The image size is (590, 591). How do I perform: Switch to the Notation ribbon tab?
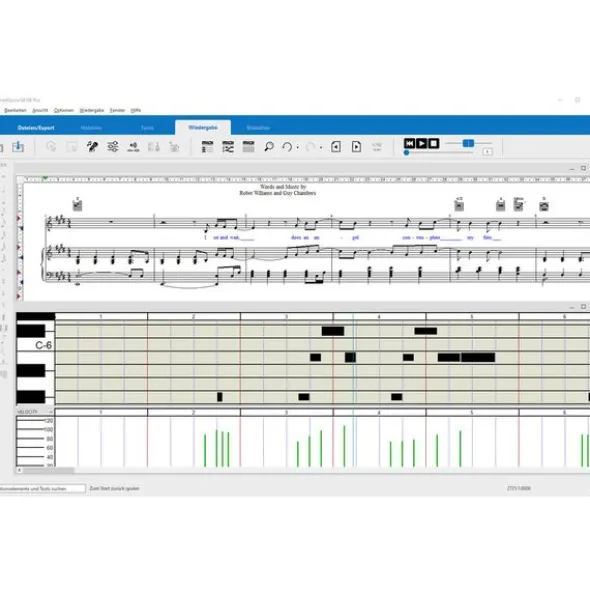click(x=91, y=128)
